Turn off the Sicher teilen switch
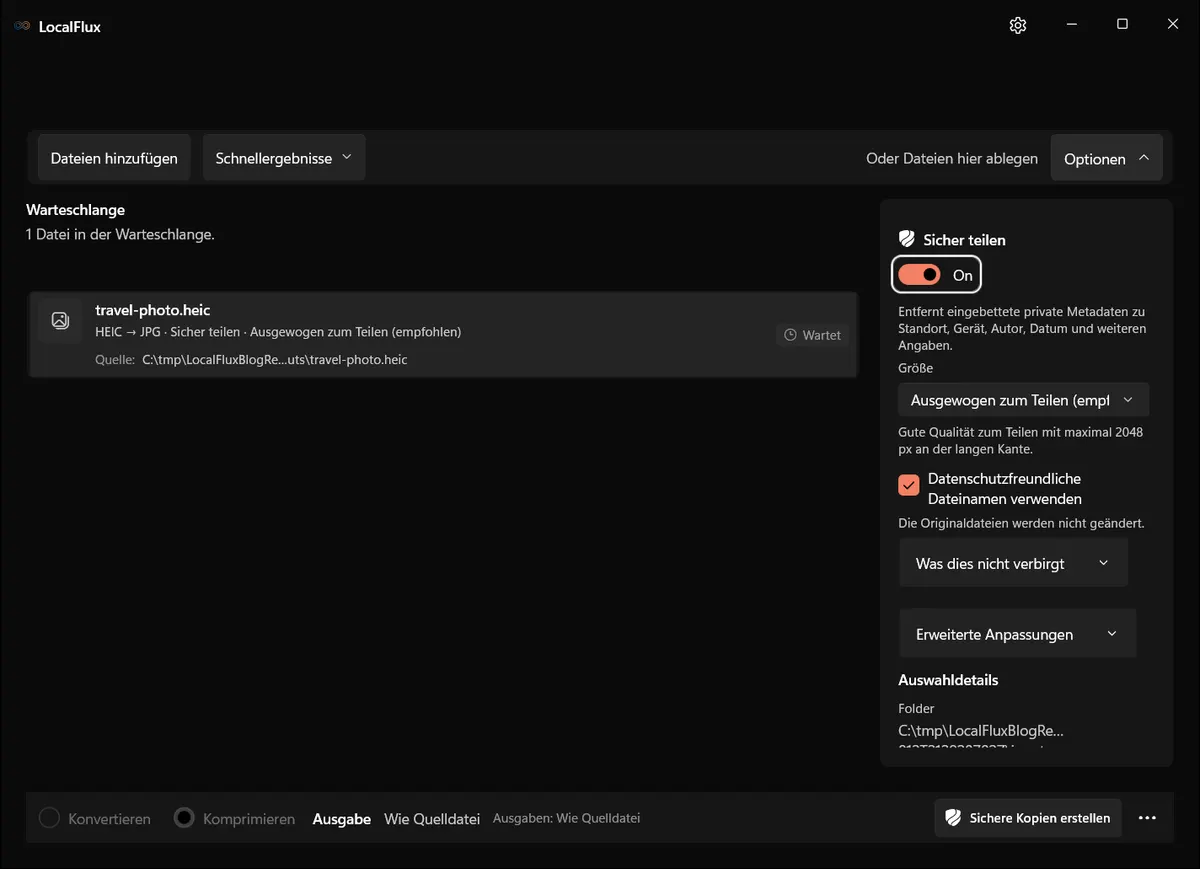Viewport: 1200px width, 869px height. click(x=920, y=275)
